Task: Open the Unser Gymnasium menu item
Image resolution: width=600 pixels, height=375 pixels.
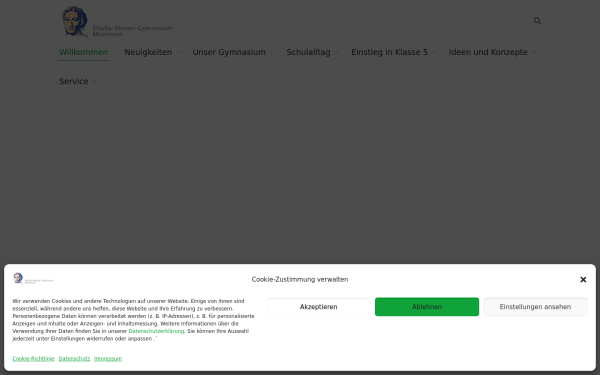Action: point(229,52)
